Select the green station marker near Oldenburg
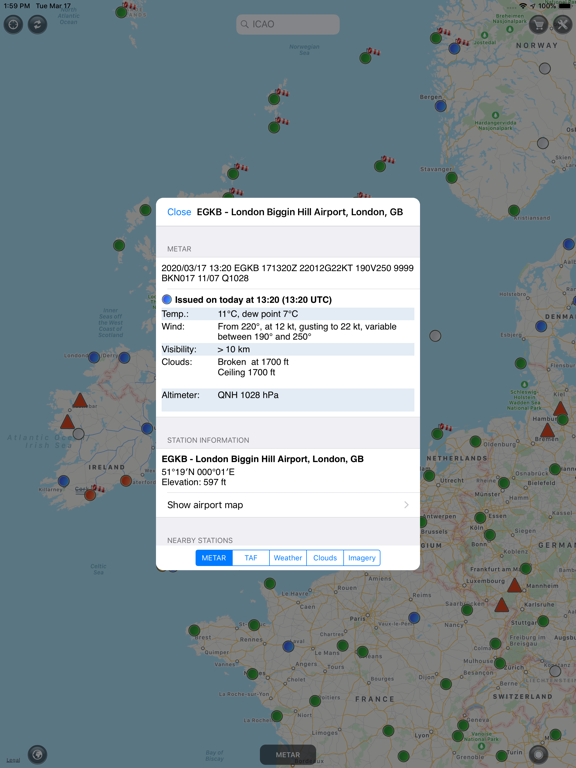 (475, 441)
